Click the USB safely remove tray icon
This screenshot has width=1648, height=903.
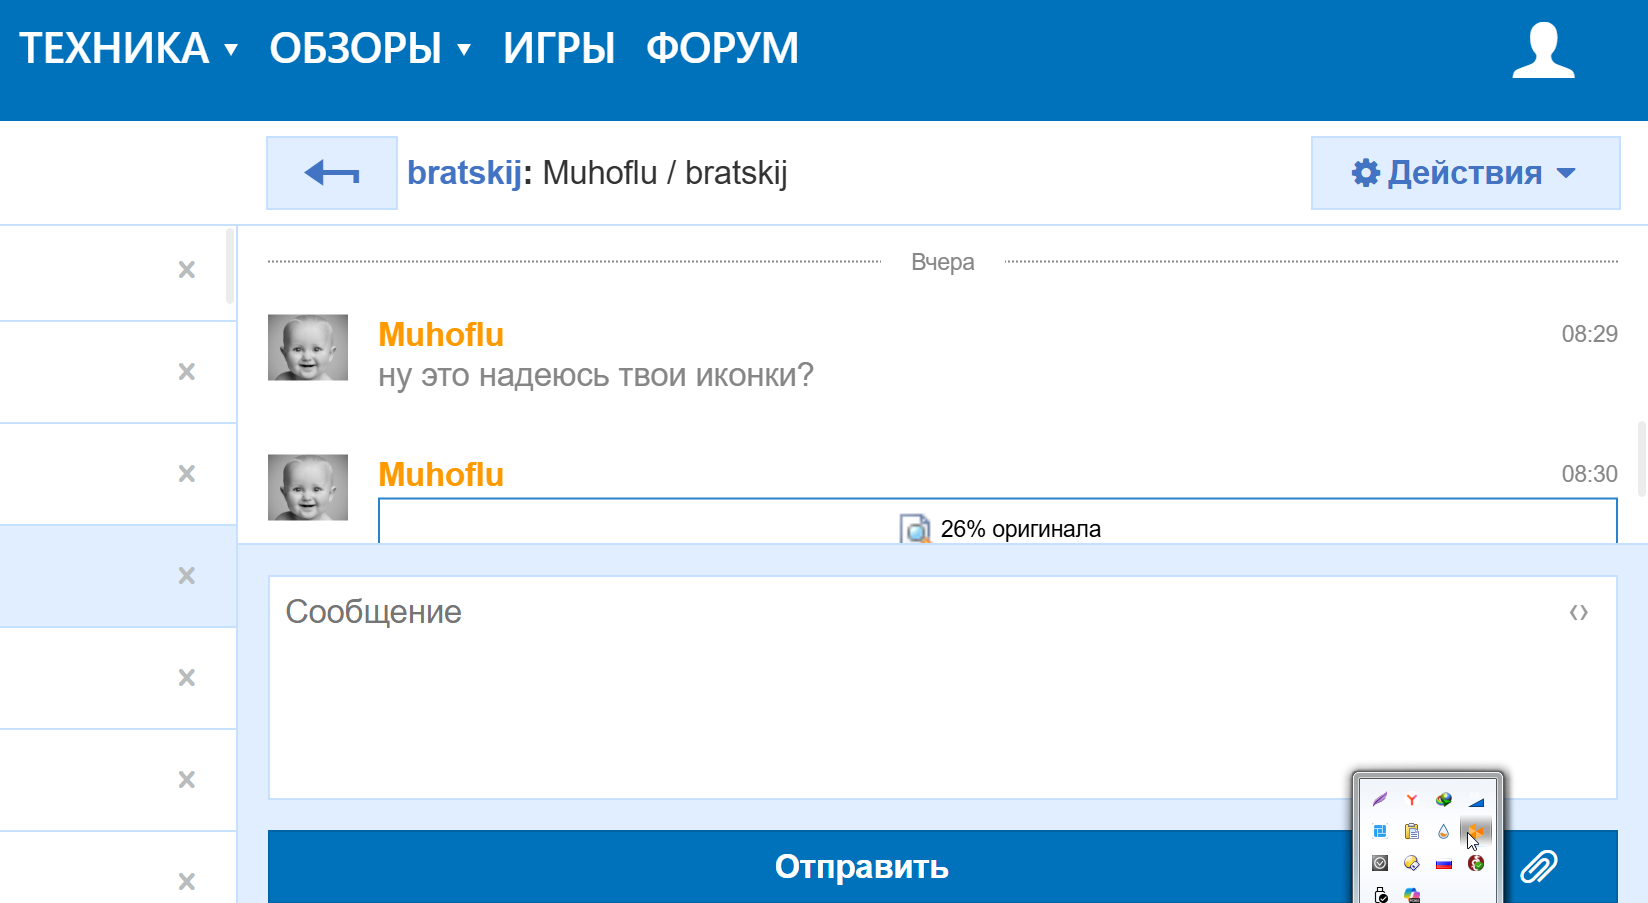1380,894
